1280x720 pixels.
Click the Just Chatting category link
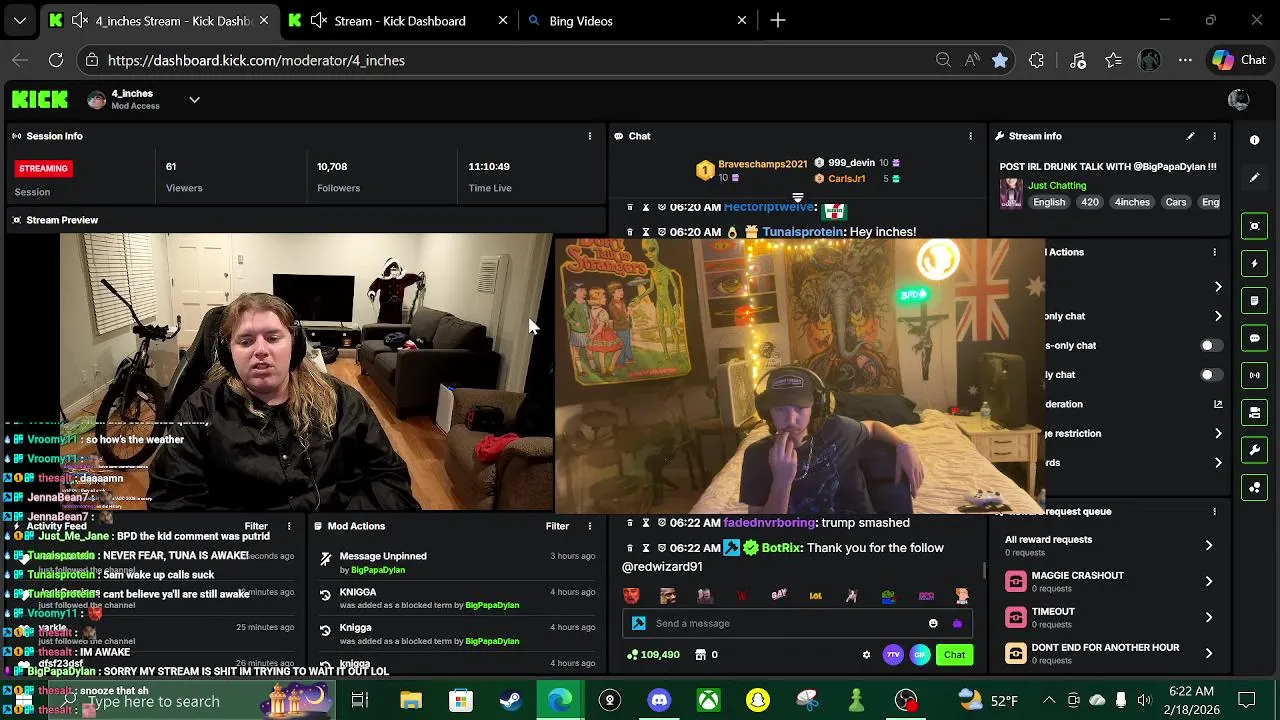[1057, 185]
